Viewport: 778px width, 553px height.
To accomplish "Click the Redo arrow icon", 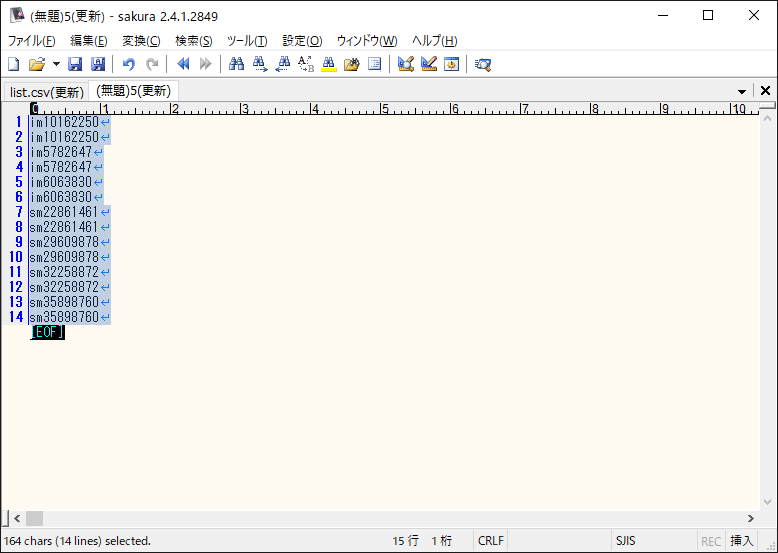I will [x=152, y=64].
